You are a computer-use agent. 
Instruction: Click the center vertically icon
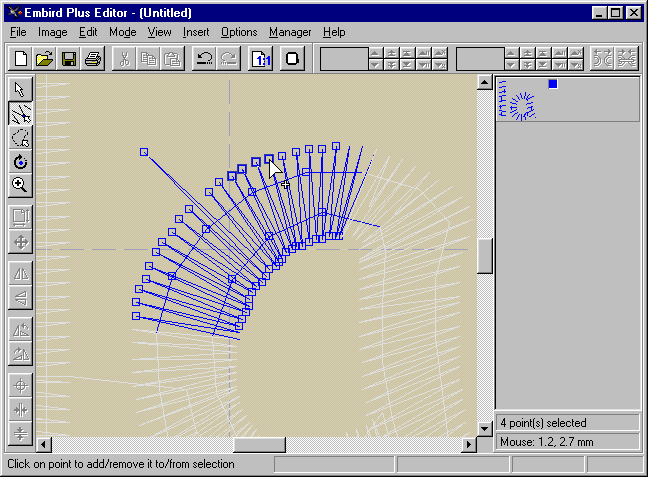pos(20,434)
